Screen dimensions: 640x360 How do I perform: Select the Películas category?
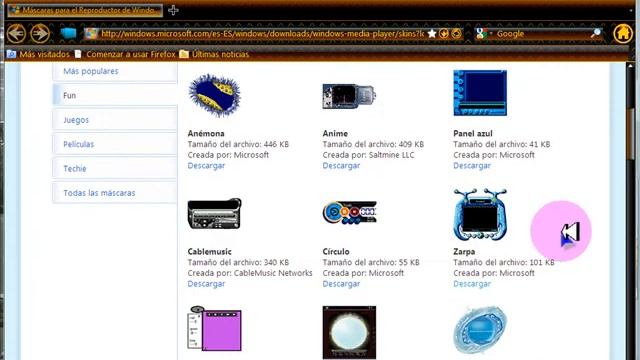coord(115,144)
